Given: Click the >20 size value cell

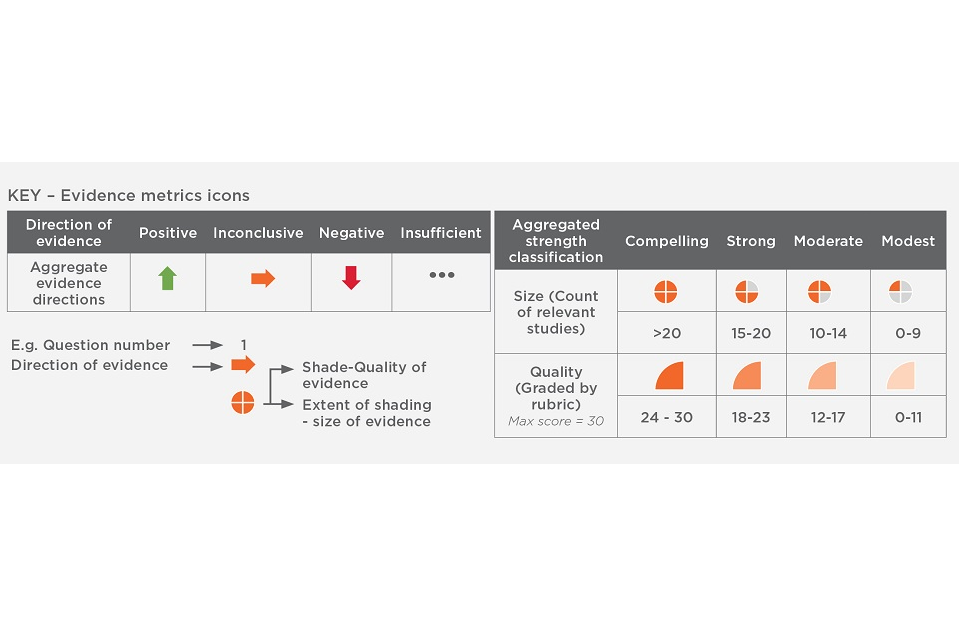Looking at the screenshot, I should point(667,333).
